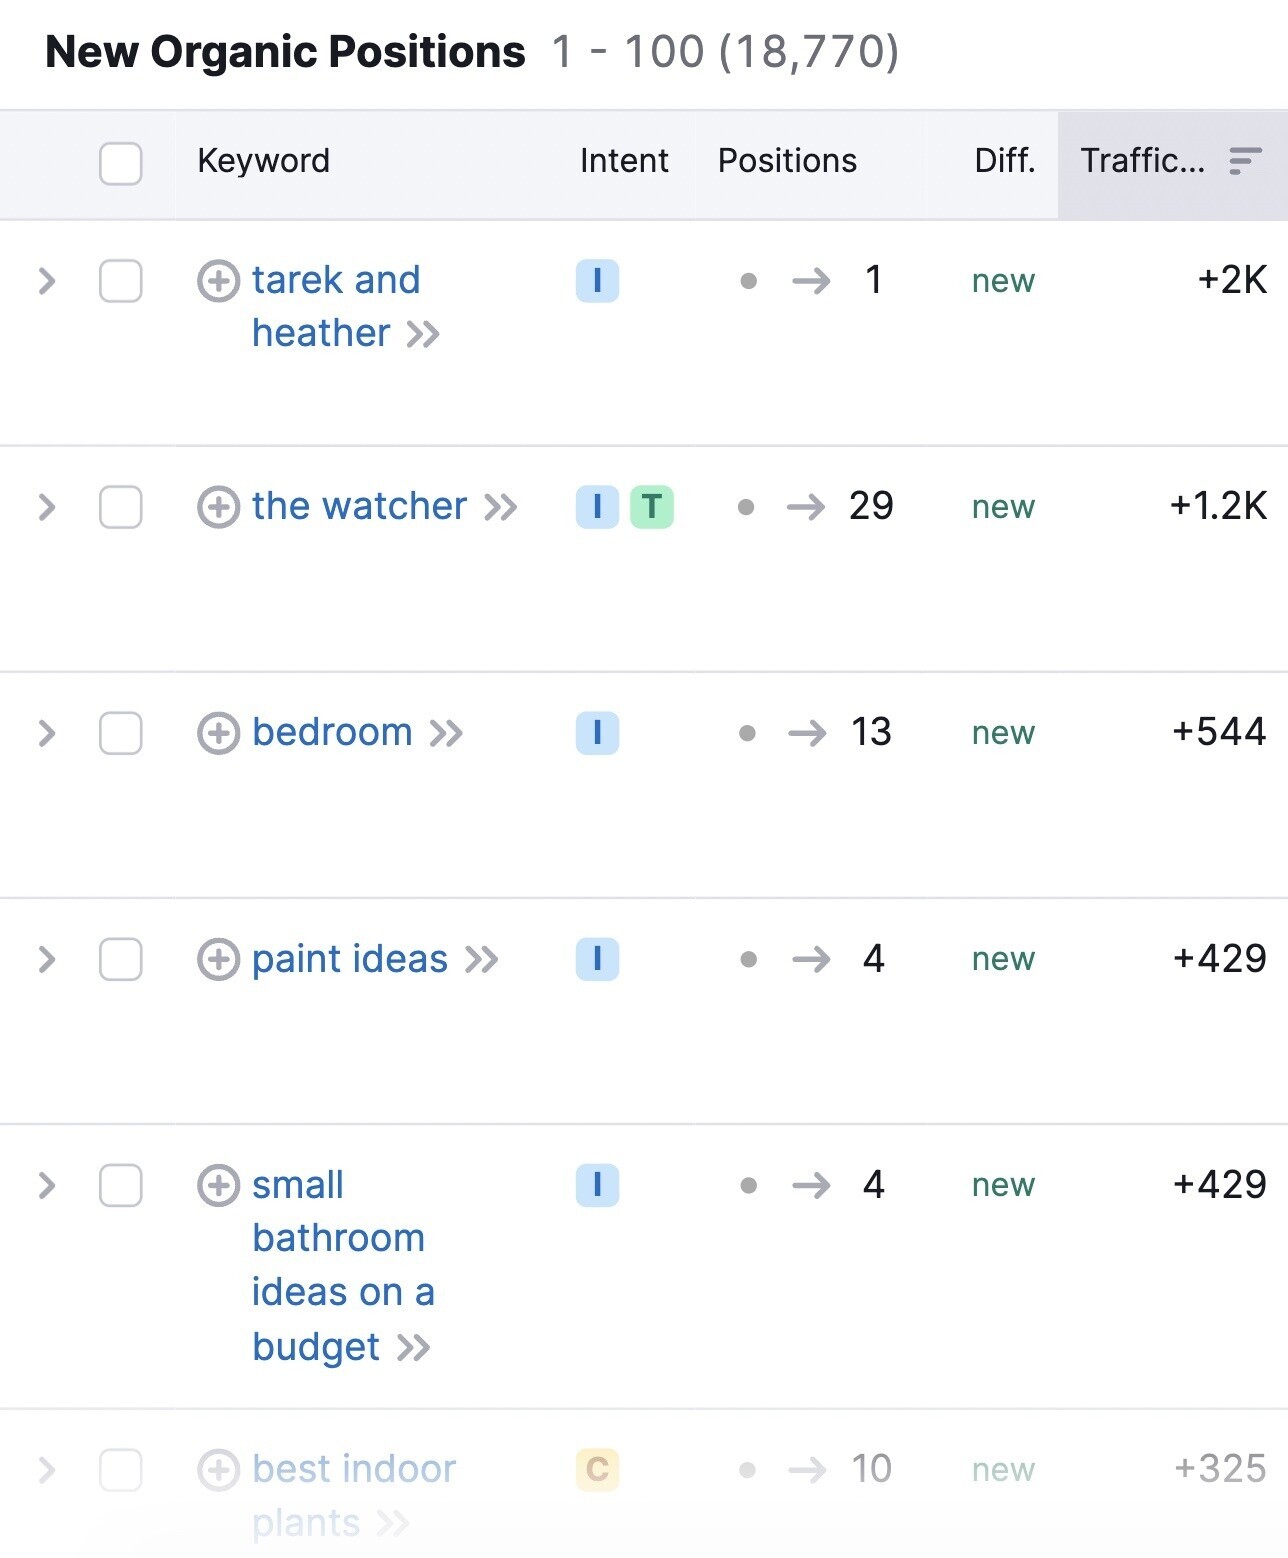This screenshot has width=1288, height=1558.
Task: Sort by the Positions column header
Action: point(787,161)
